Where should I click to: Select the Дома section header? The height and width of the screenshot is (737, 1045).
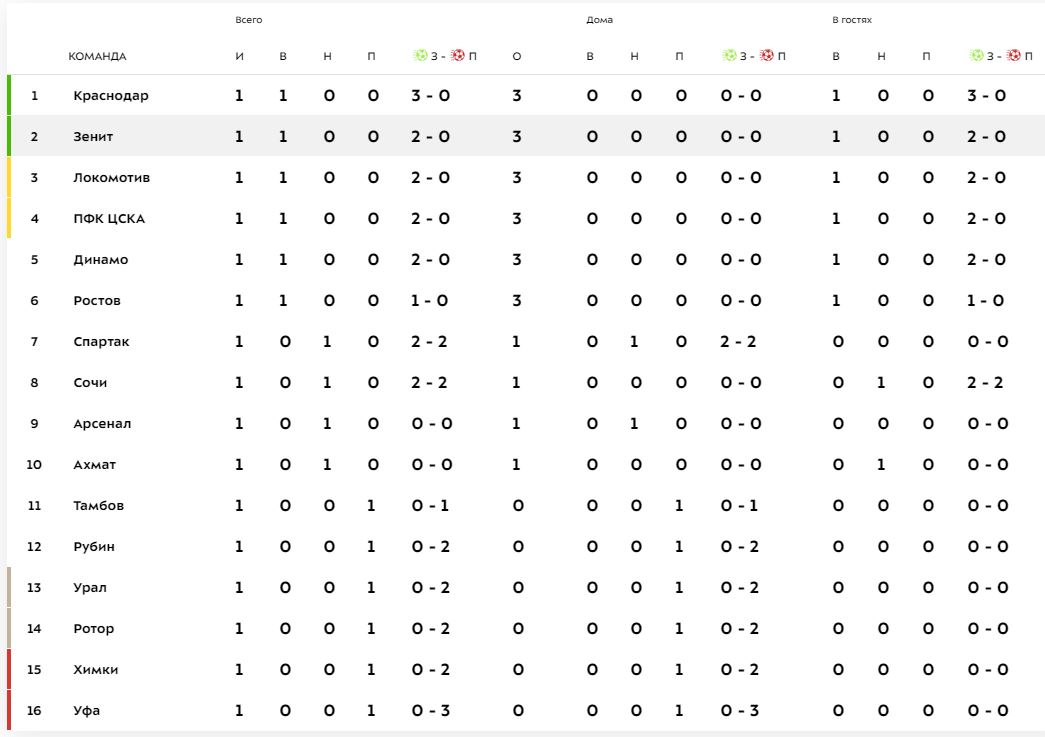[599, 20]
